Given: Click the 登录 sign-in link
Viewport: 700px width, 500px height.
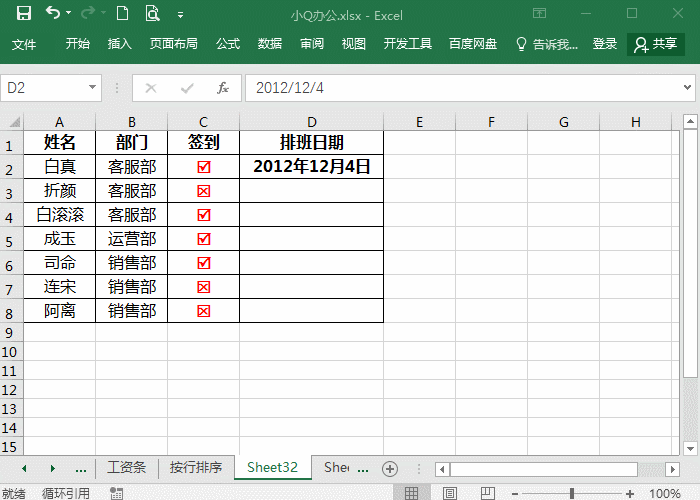Looking at the screenshot, I should coord(605,44).
